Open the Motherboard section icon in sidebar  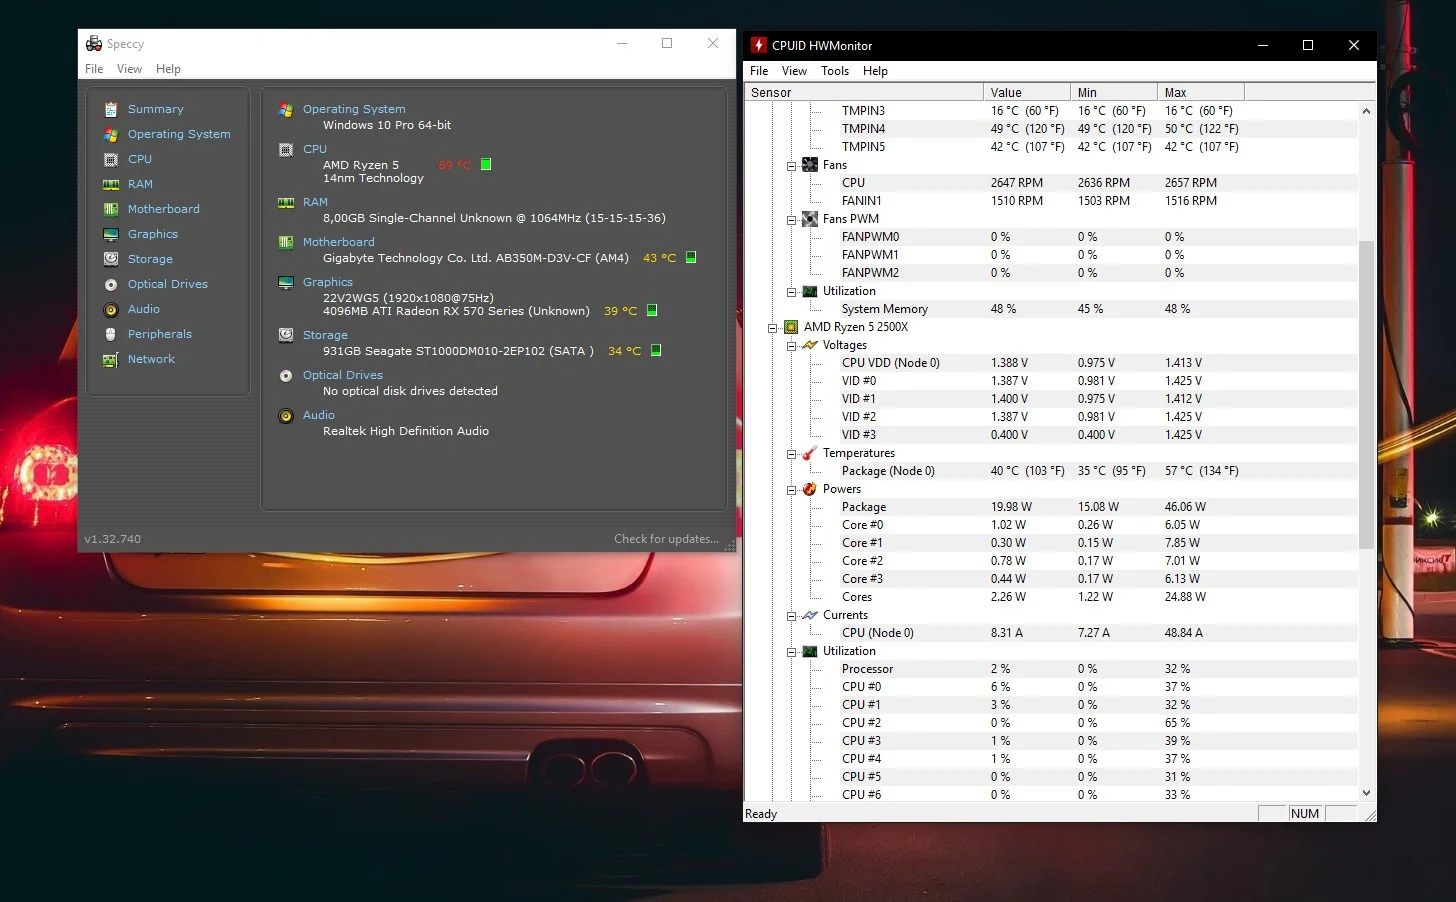[111, 209]
